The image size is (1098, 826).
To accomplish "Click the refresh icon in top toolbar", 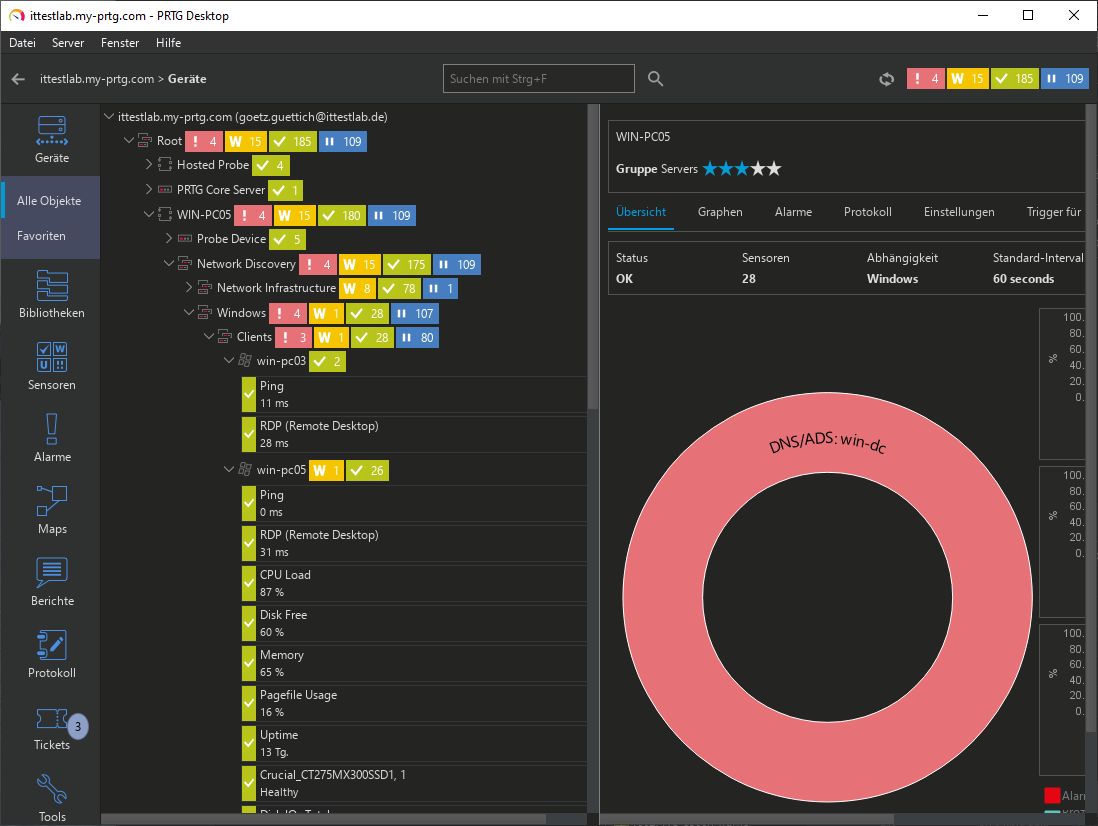I will (886, 79).
